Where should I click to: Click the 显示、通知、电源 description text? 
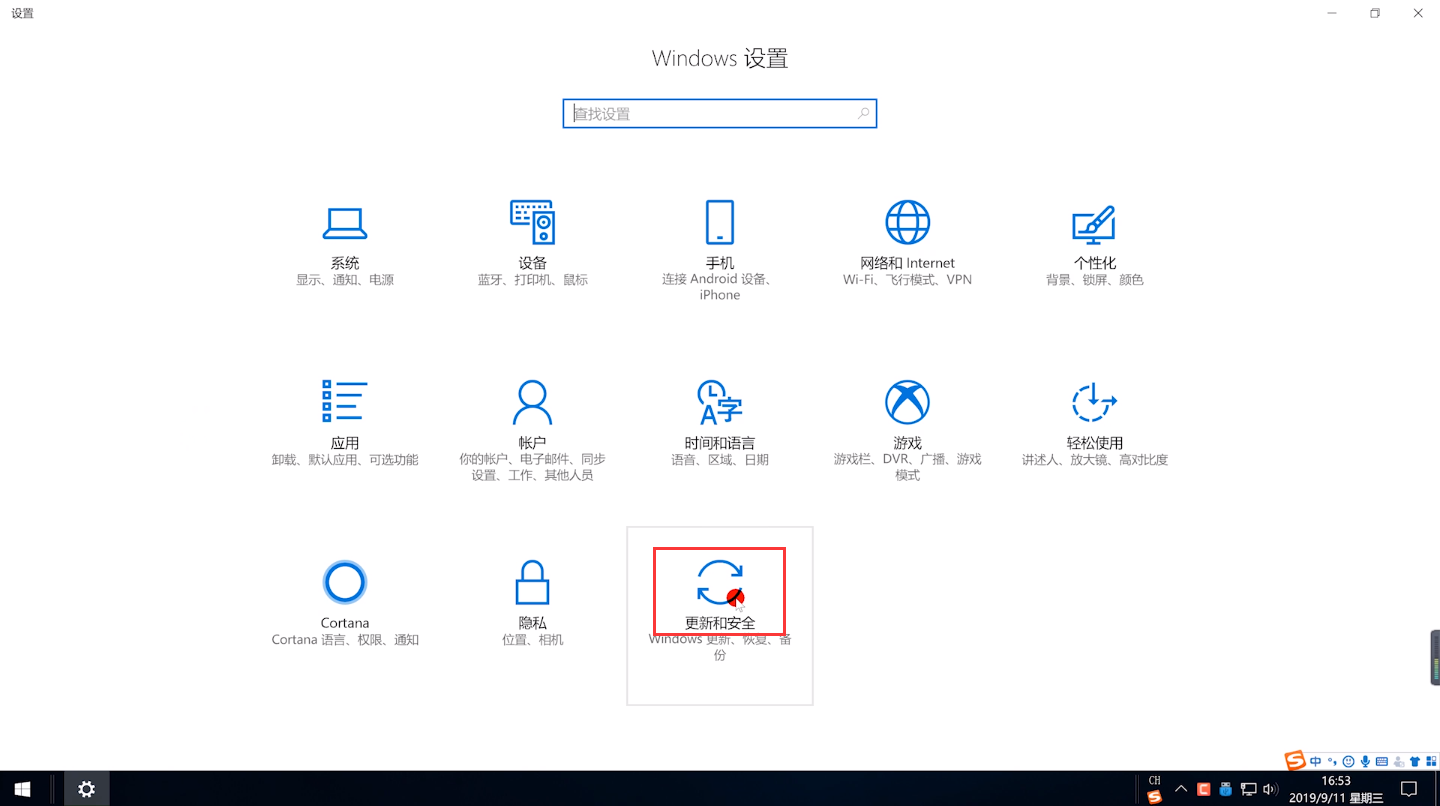pyautogui.click(x=345, y=280)
